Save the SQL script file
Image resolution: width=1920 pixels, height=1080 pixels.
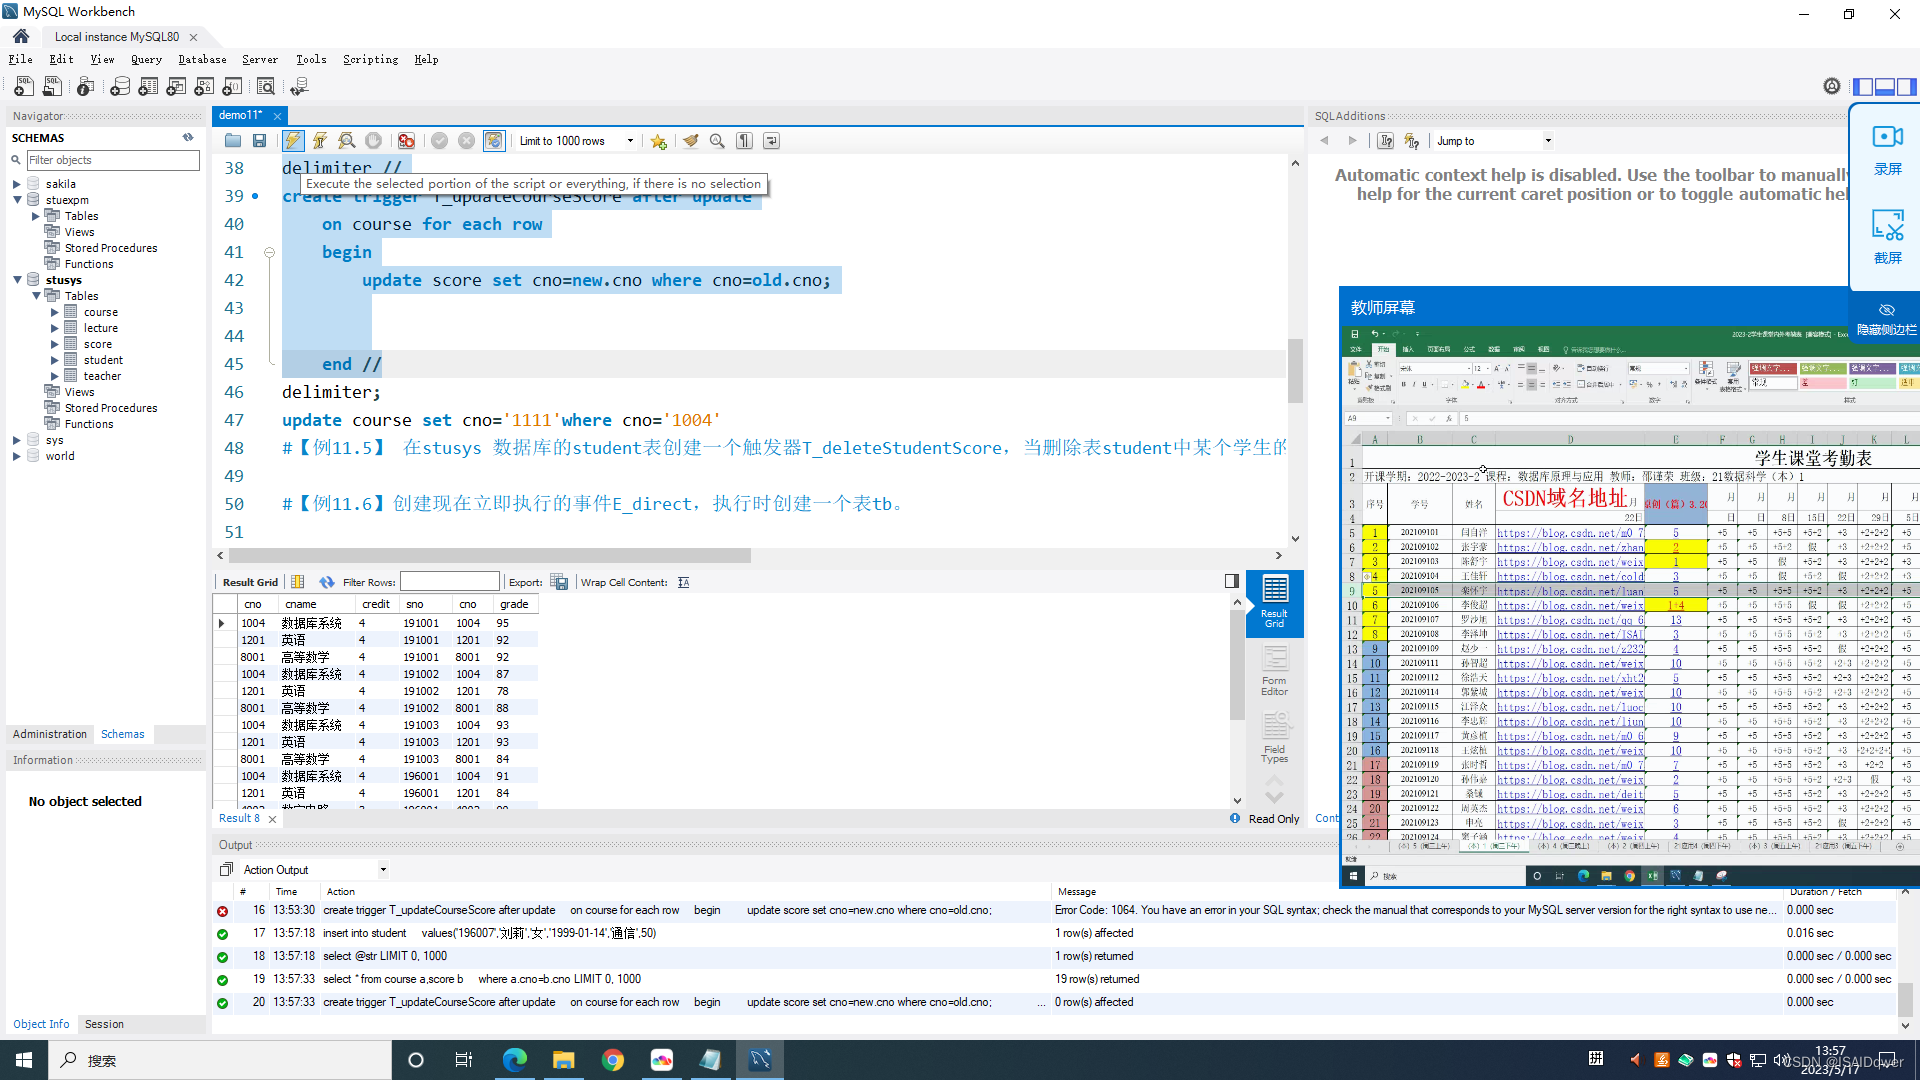[259, 141]
